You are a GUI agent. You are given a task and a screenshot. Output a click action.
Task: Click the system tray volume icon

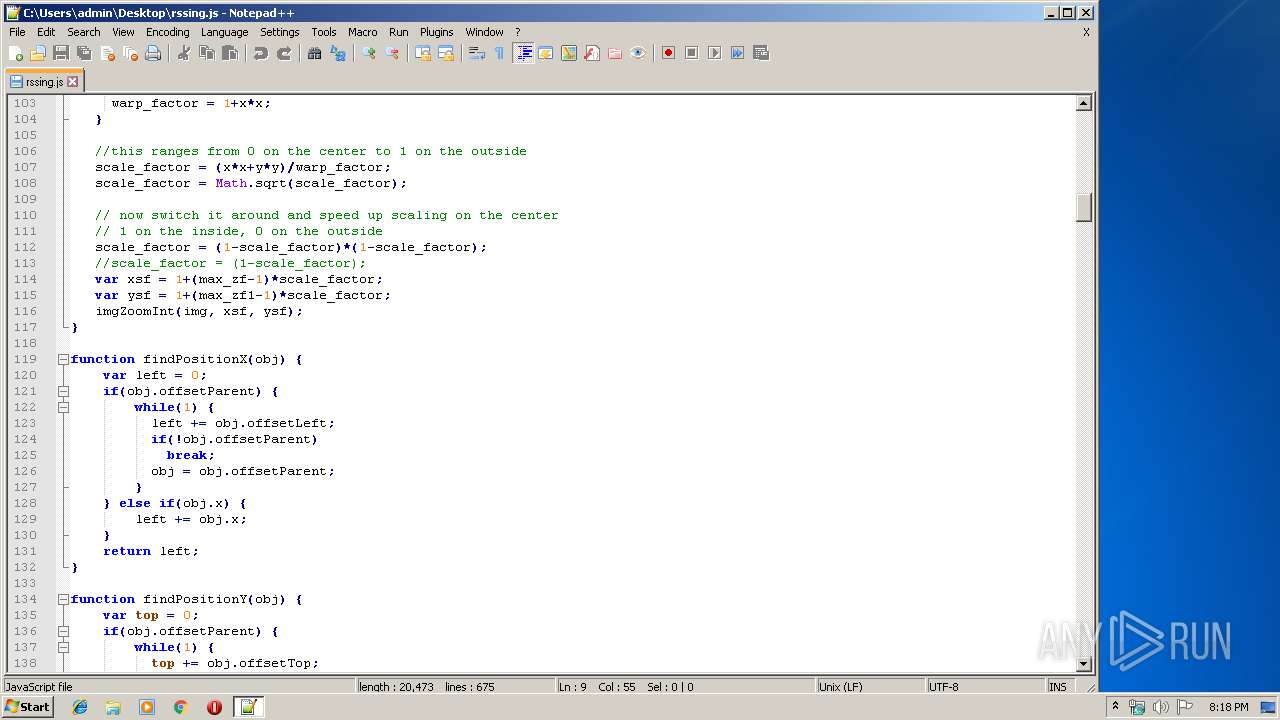(1160, 707)
